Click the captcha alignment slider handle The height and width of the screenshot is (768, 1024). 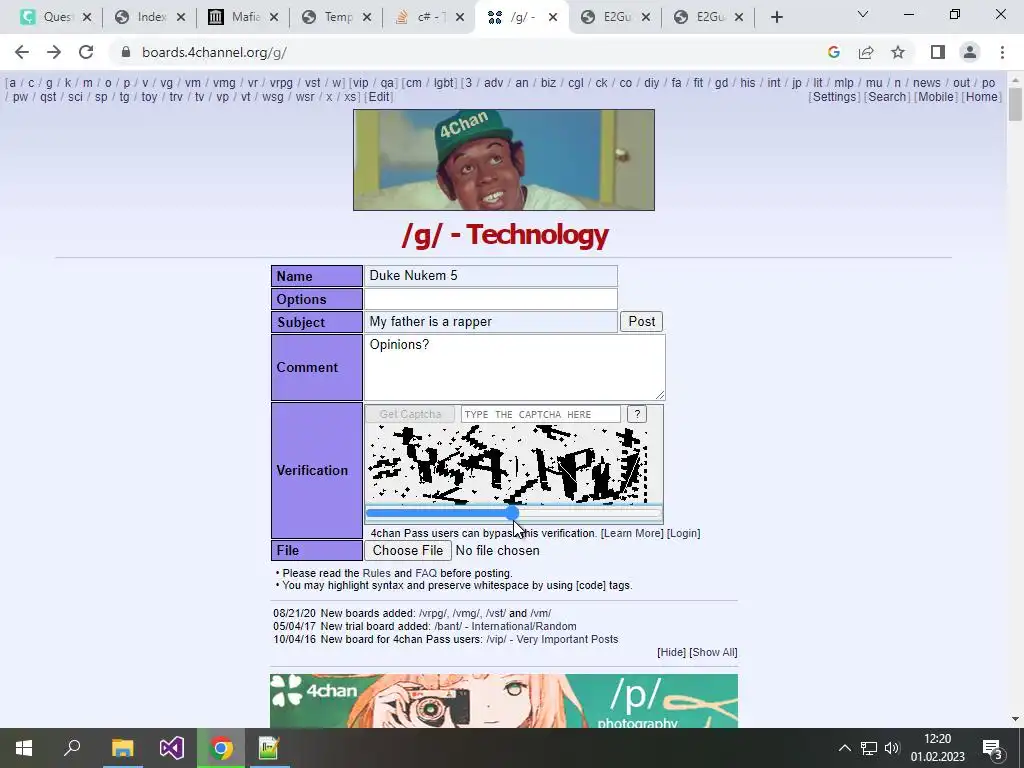(x=512, y=513)
